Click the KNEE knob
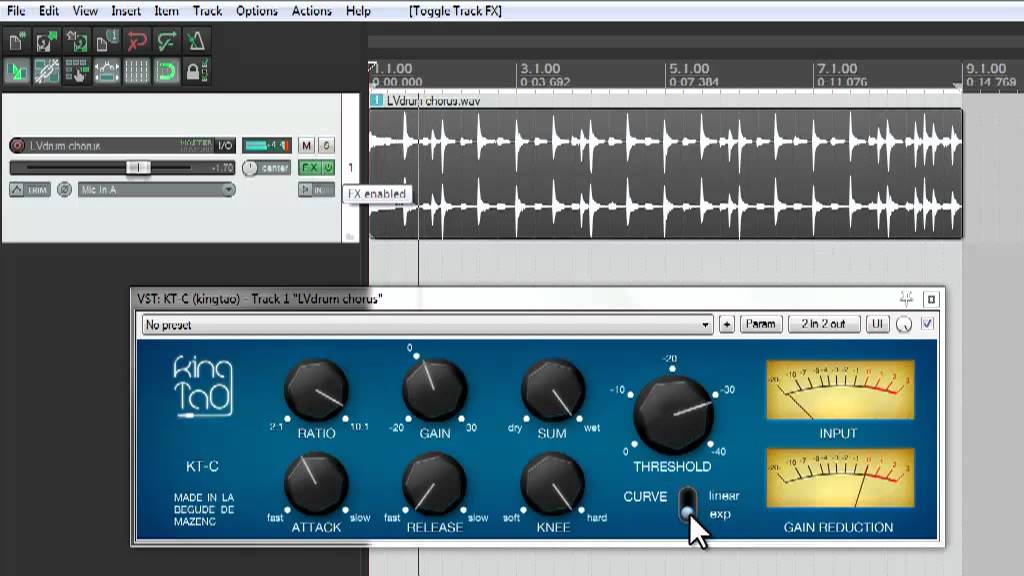Screen dimensions: 1024x576 pyautogui.click(x=552, y=485)
